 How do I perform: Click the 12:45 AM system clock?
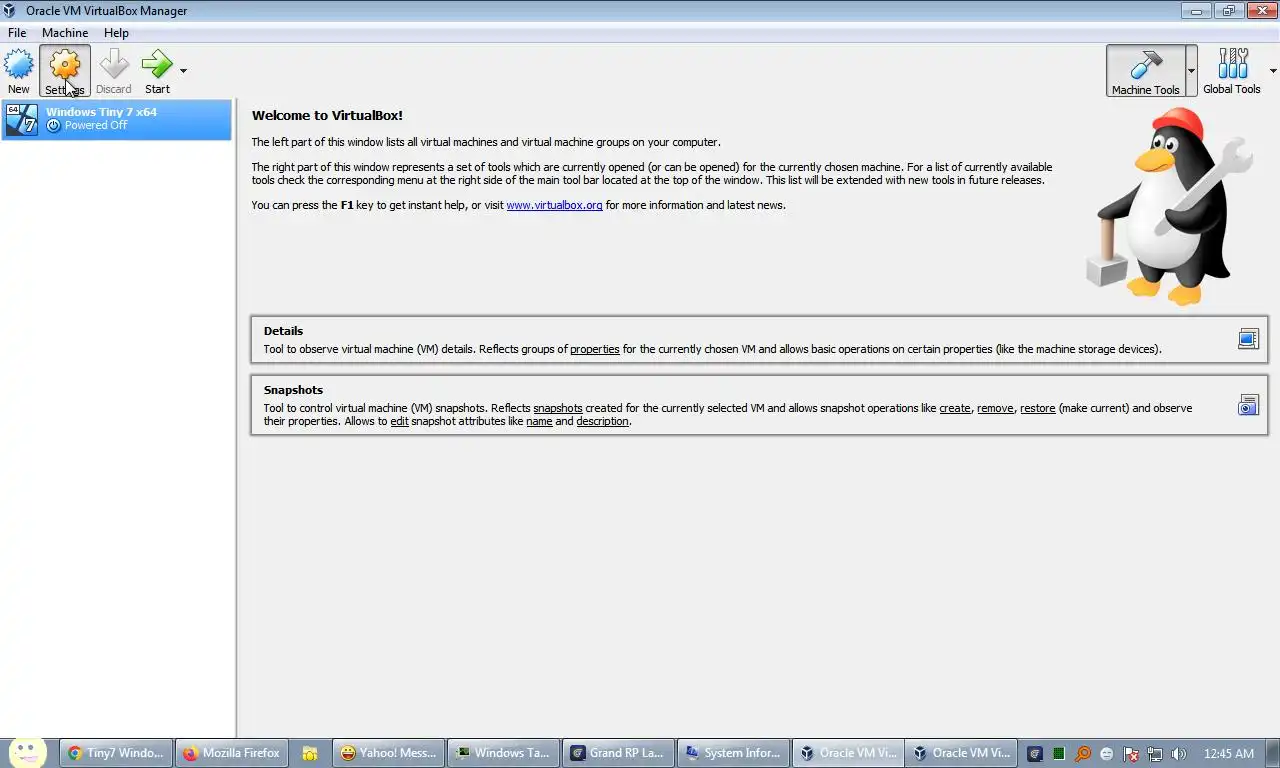tap(1229, 754)
